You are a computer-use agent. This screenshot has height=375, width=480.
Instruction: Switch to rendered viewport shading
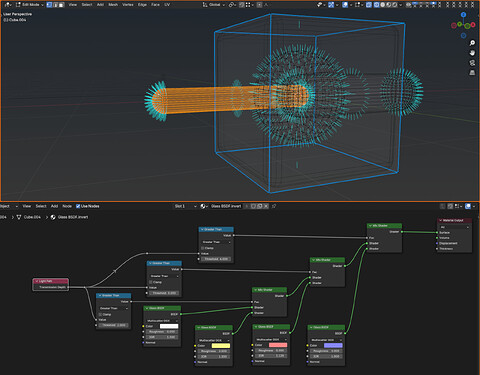[395, 5]
